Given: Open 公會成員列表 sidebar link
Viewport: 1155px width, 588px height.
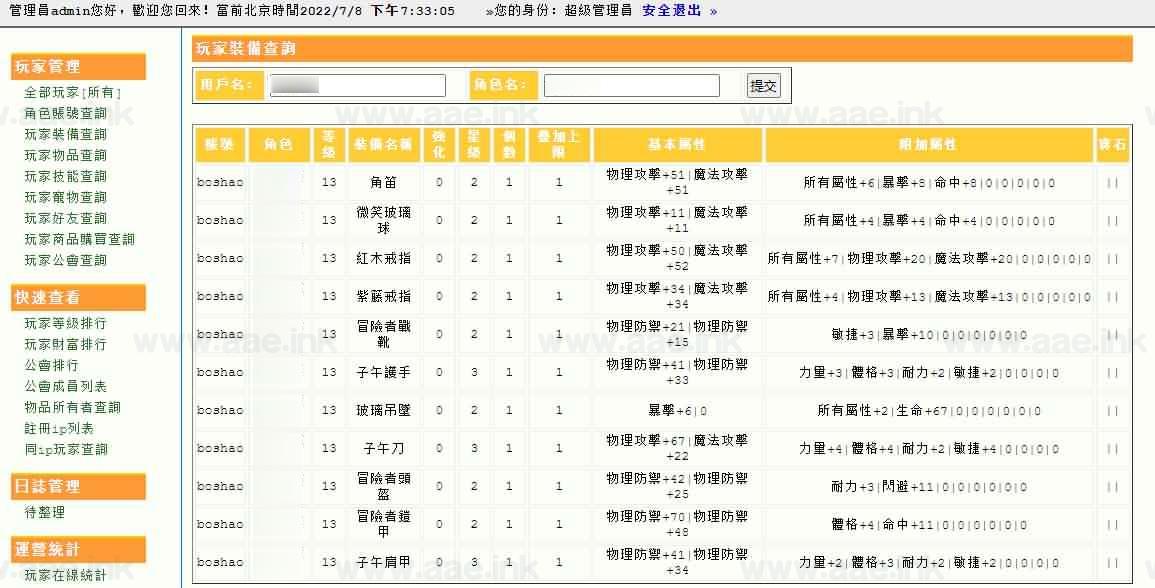Looking at the screenshot, I should (x=66, y=387).
